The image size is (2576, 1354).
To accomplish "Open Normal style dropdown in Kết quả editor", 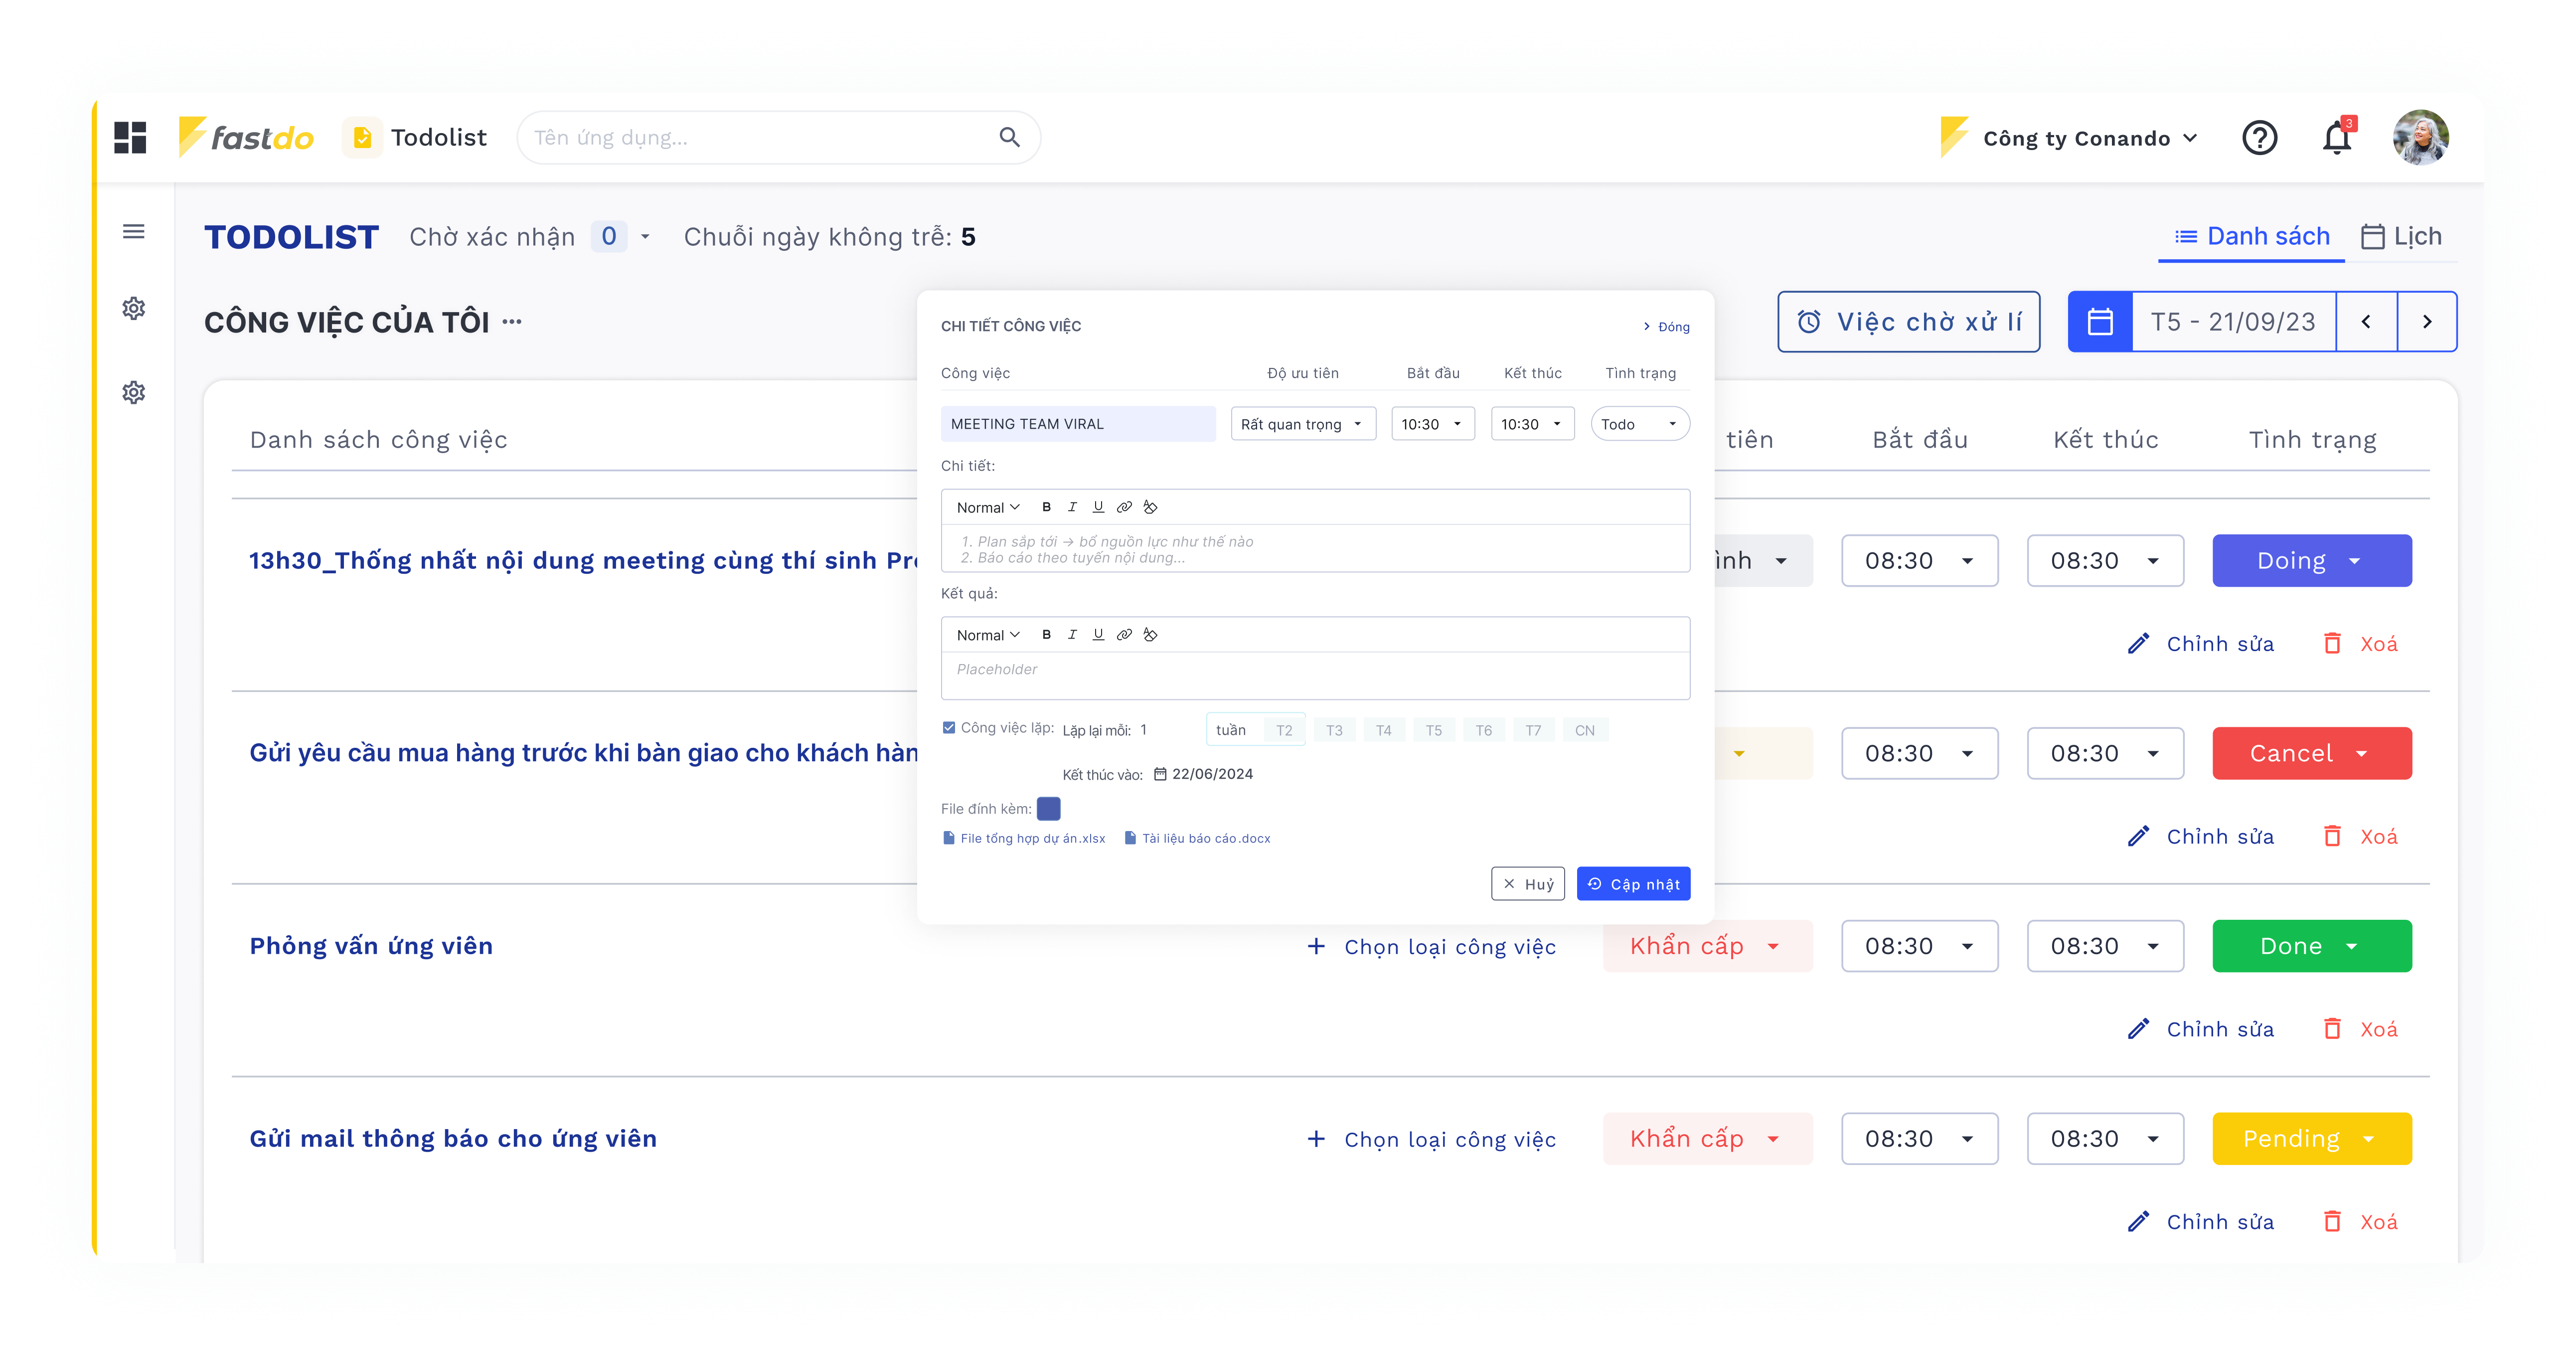I will (988, 635).
